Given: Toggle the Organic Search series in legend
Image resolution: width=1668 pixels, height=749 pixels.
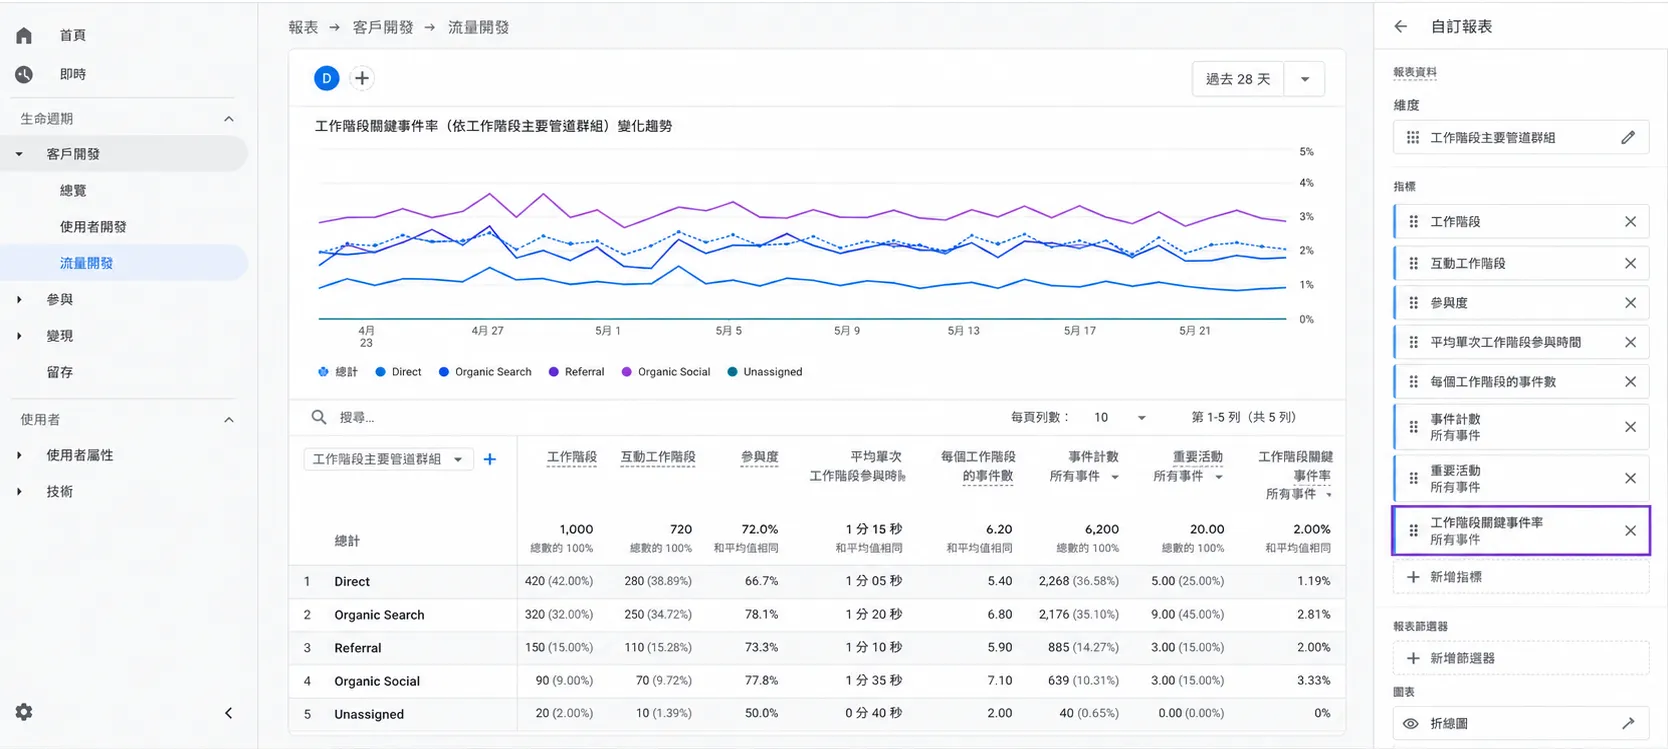Looking at the screenshot, I should (x=485, y=372).
